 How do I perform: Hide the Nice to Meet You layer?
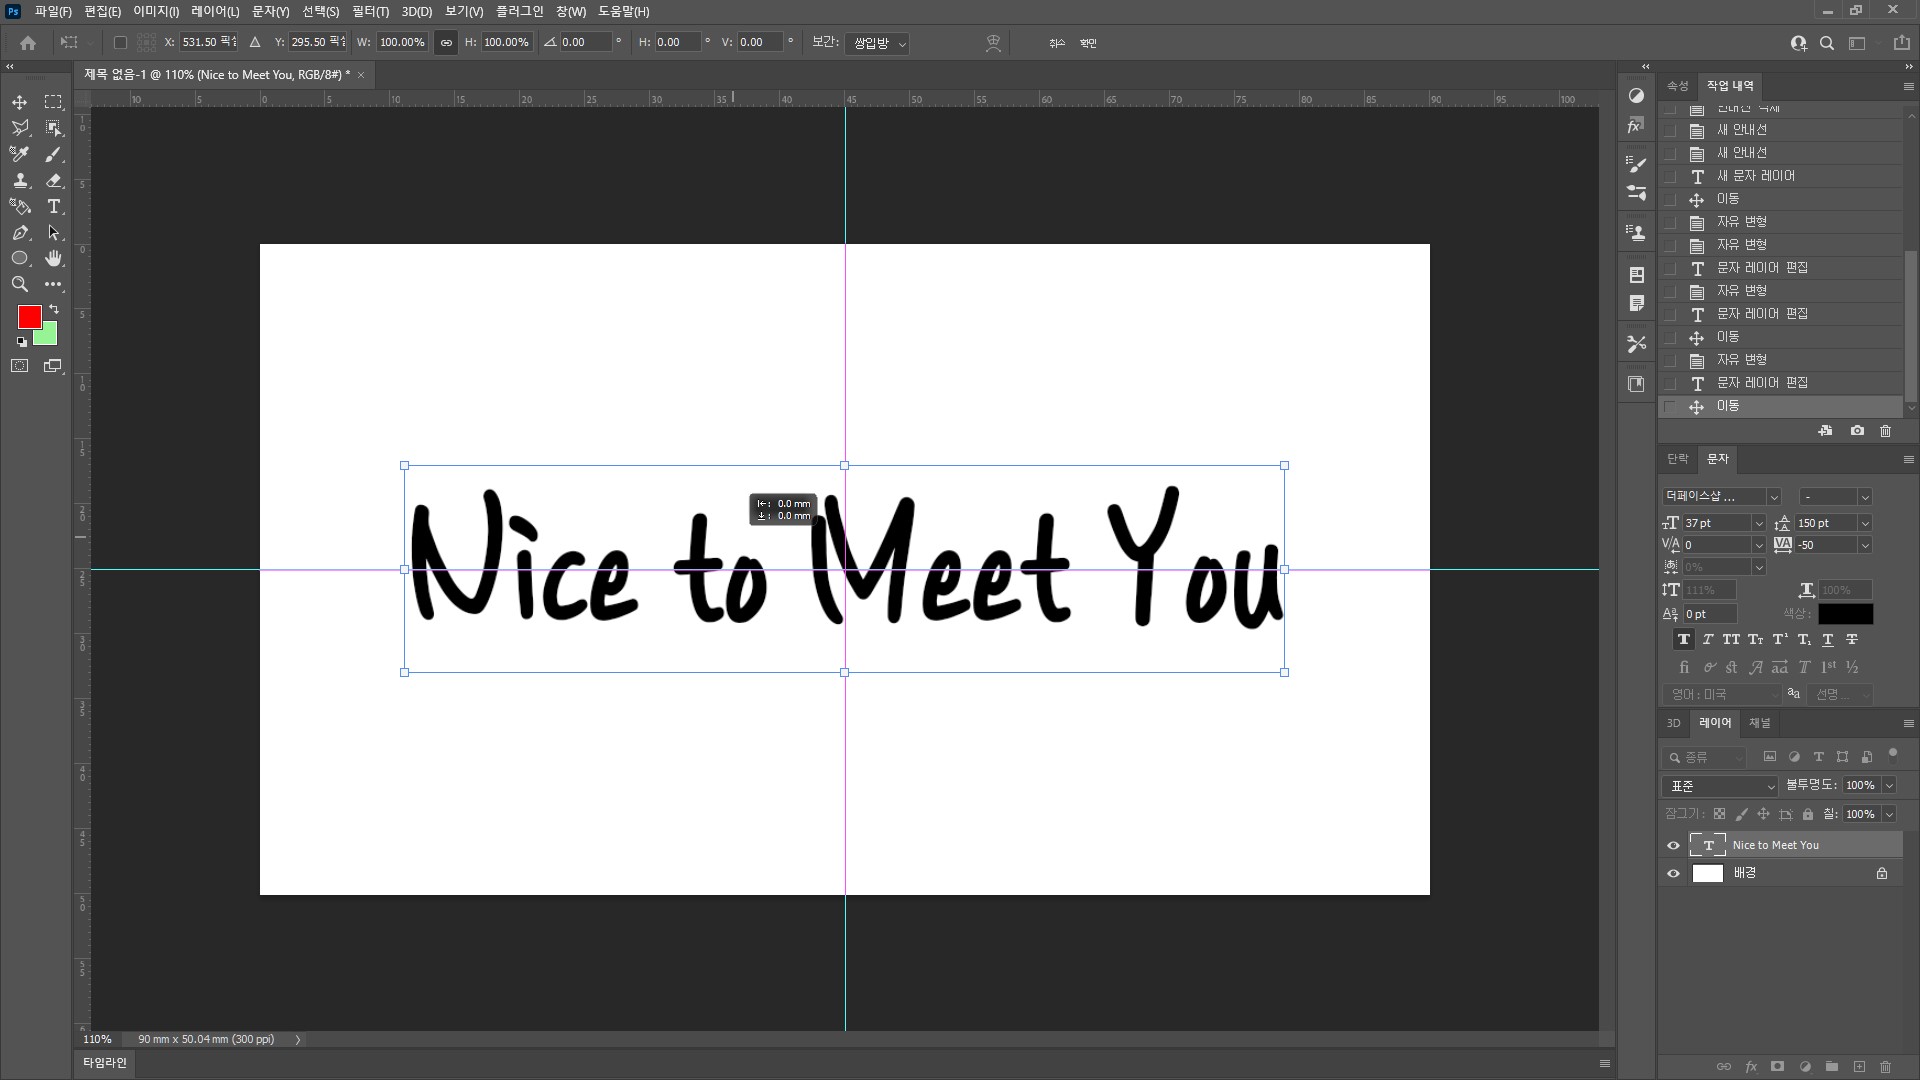[x=1673, y=846]
